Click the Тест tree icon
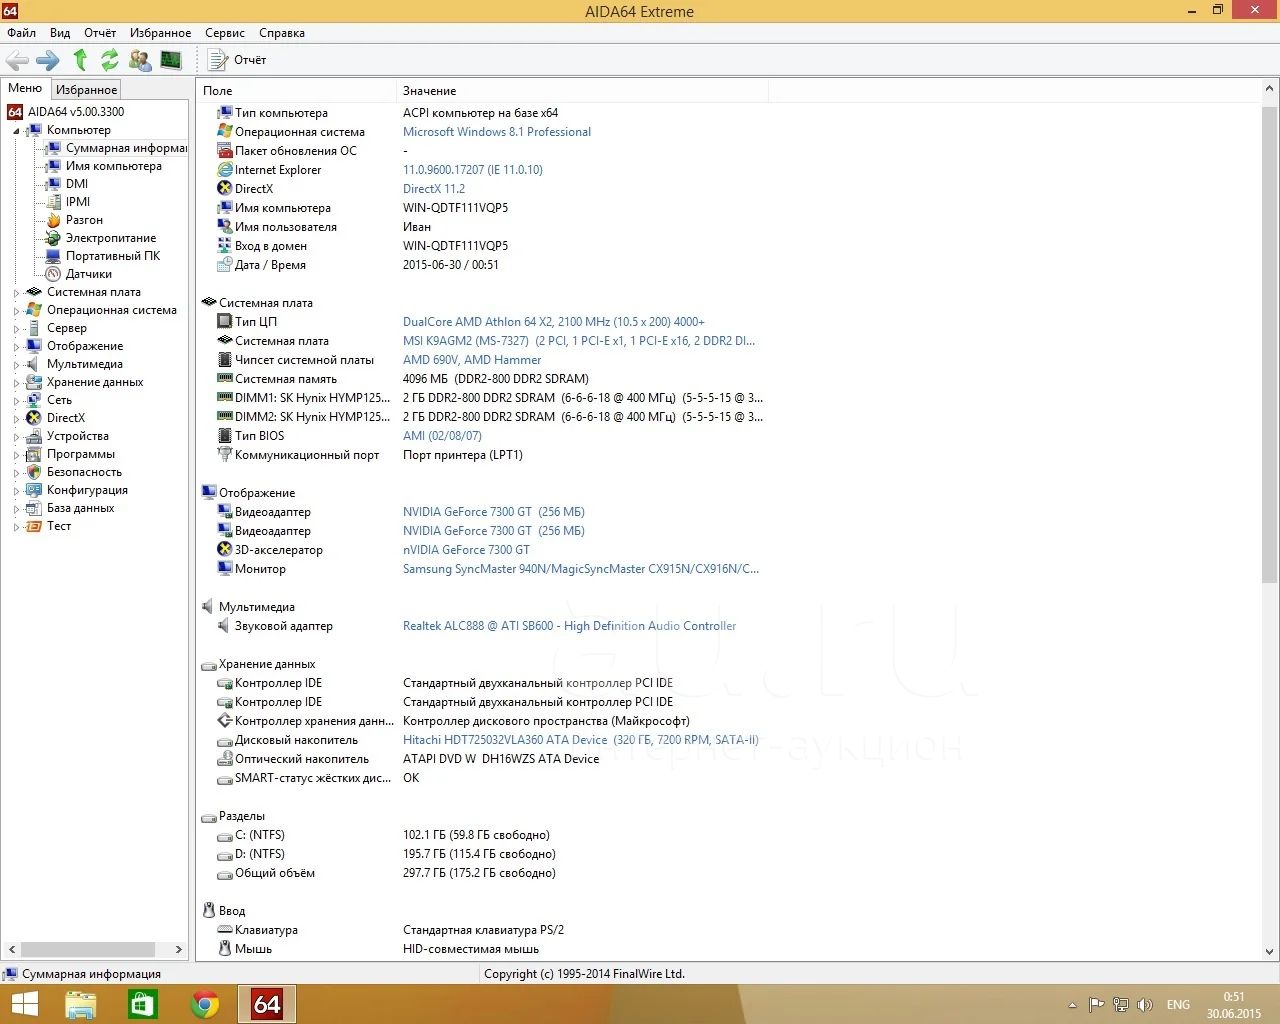Screen dimensions: 1280x1024 [34, 526]
